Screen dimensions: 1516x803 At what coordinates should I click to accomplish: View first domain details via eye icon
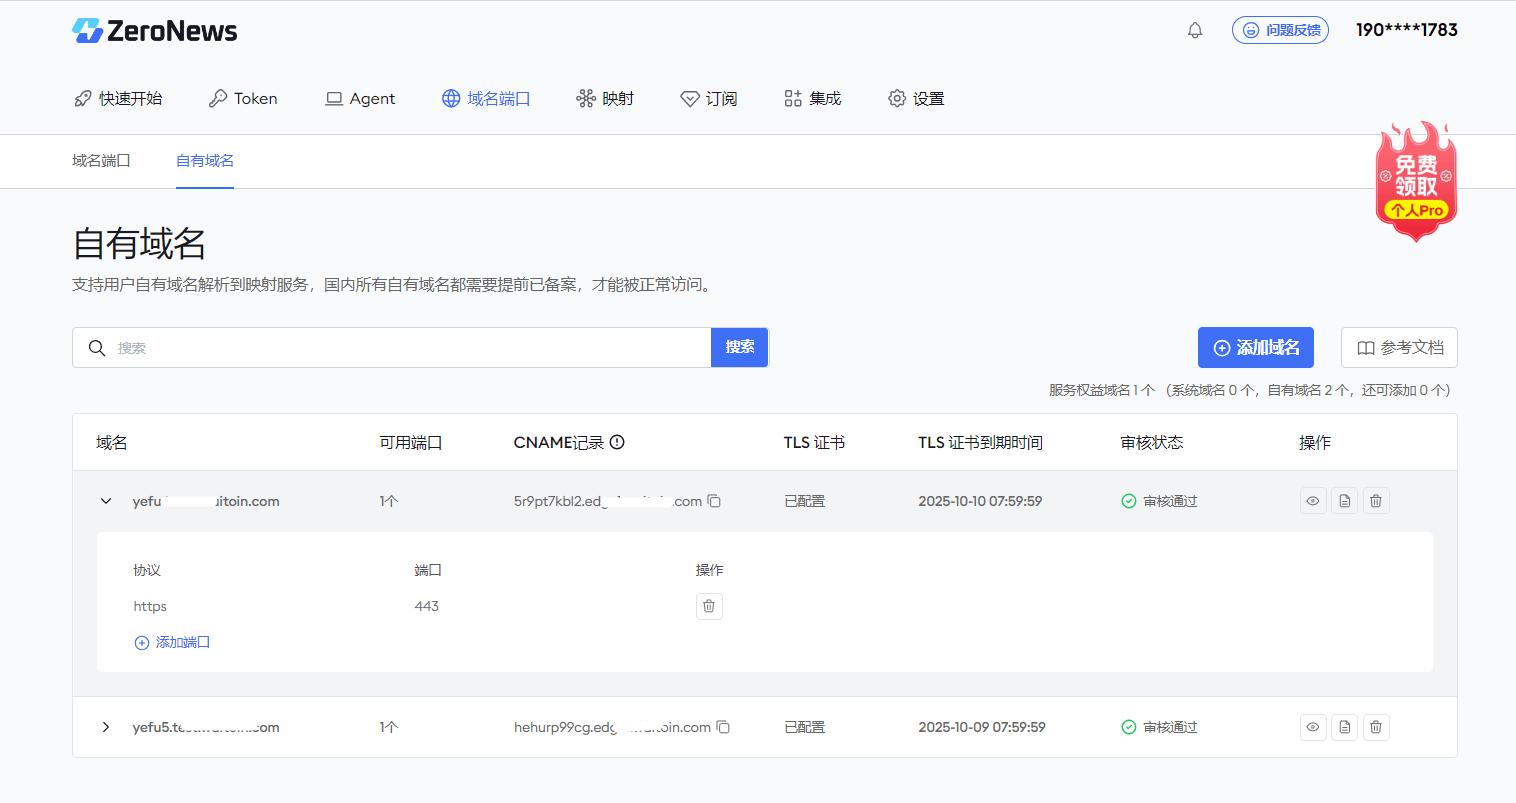[1313, 501]
